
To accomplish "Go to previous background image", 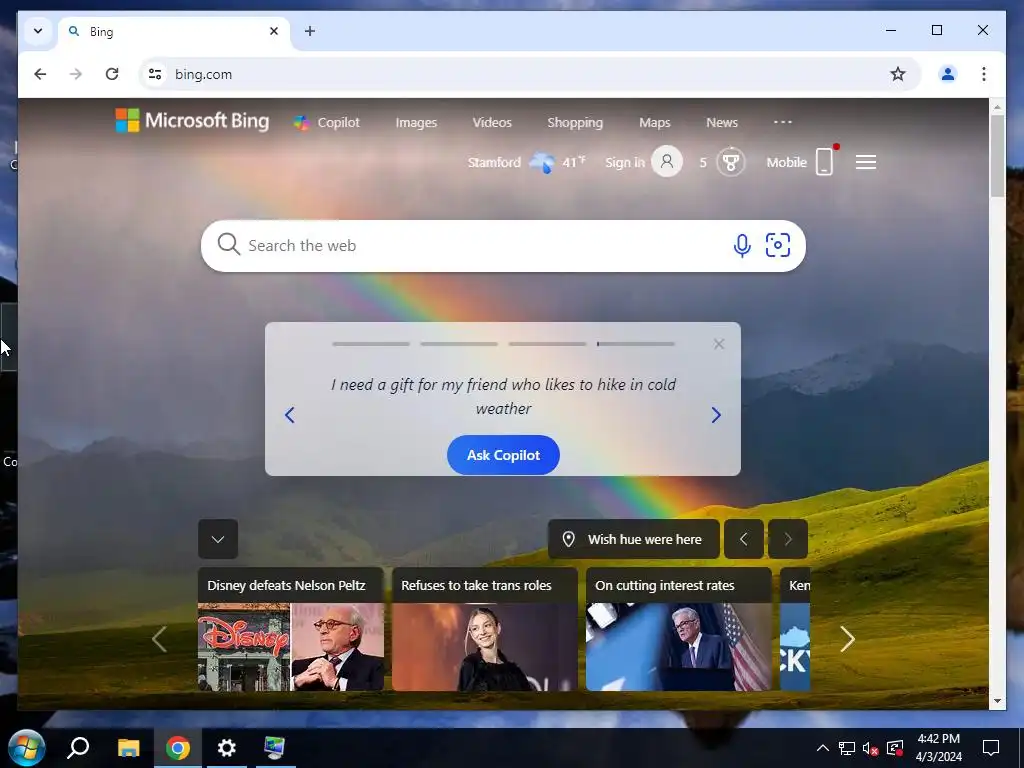I will (744, 539).
